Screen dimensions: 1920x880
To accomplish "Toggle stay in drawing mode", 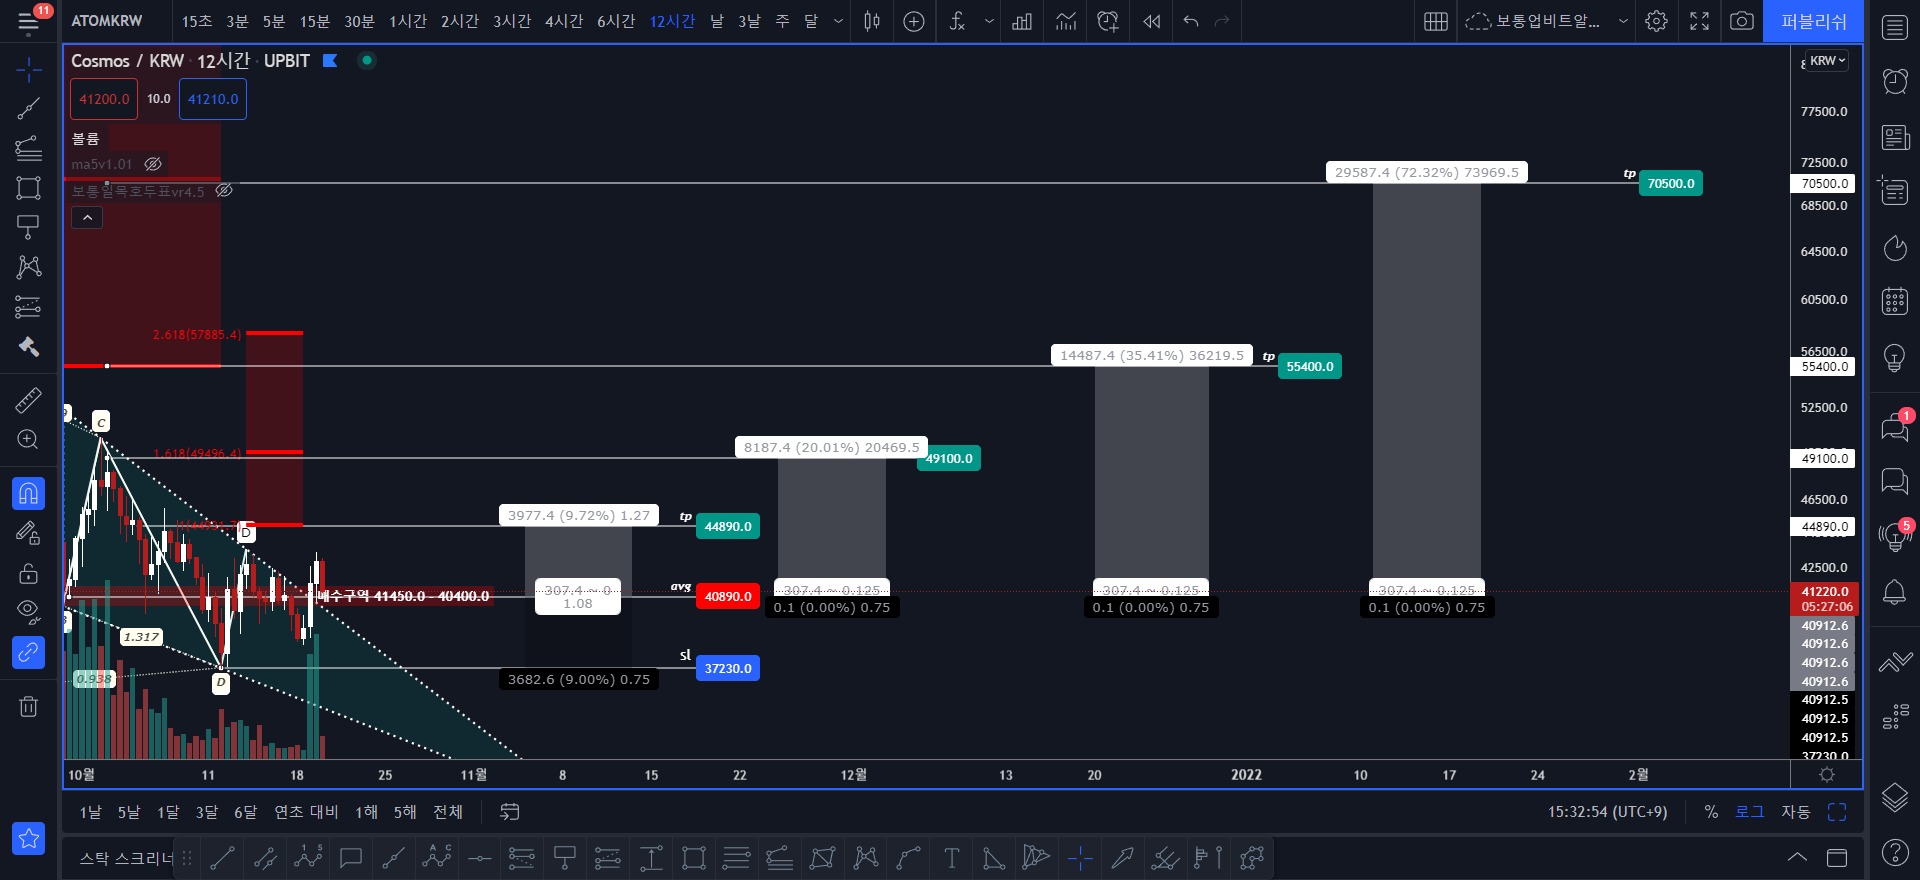I will point(29,533).
